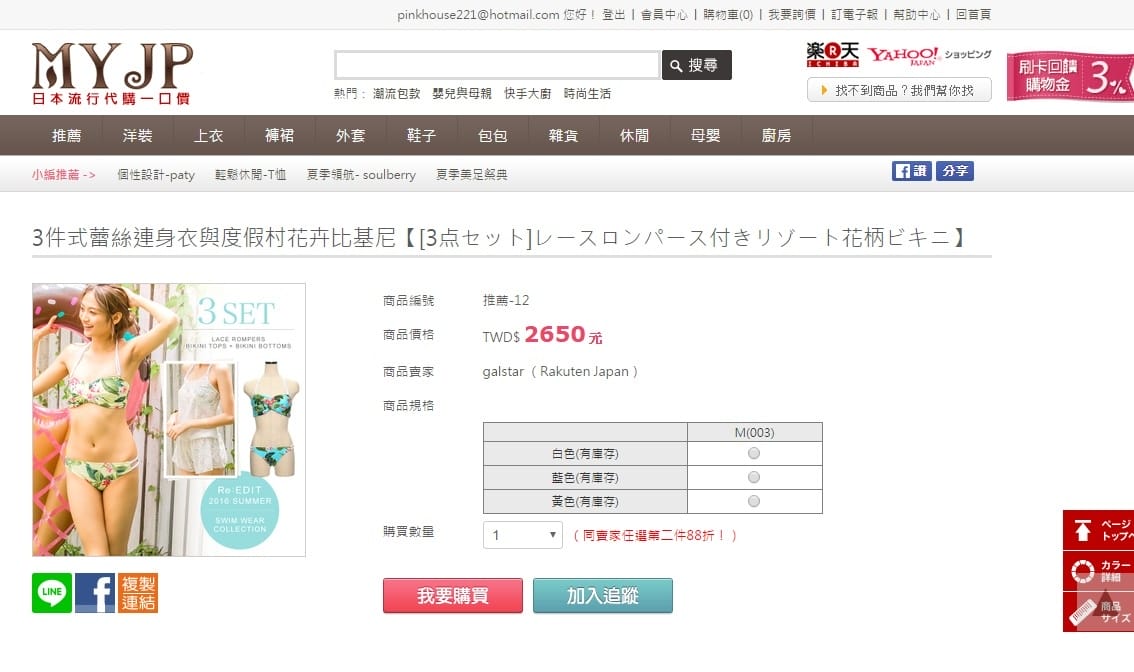This screenshot has width=1134, height=672.
Task: Click the orange 複製連結 copy link icon
Action: pyautogui.click(x=138, y=593)
